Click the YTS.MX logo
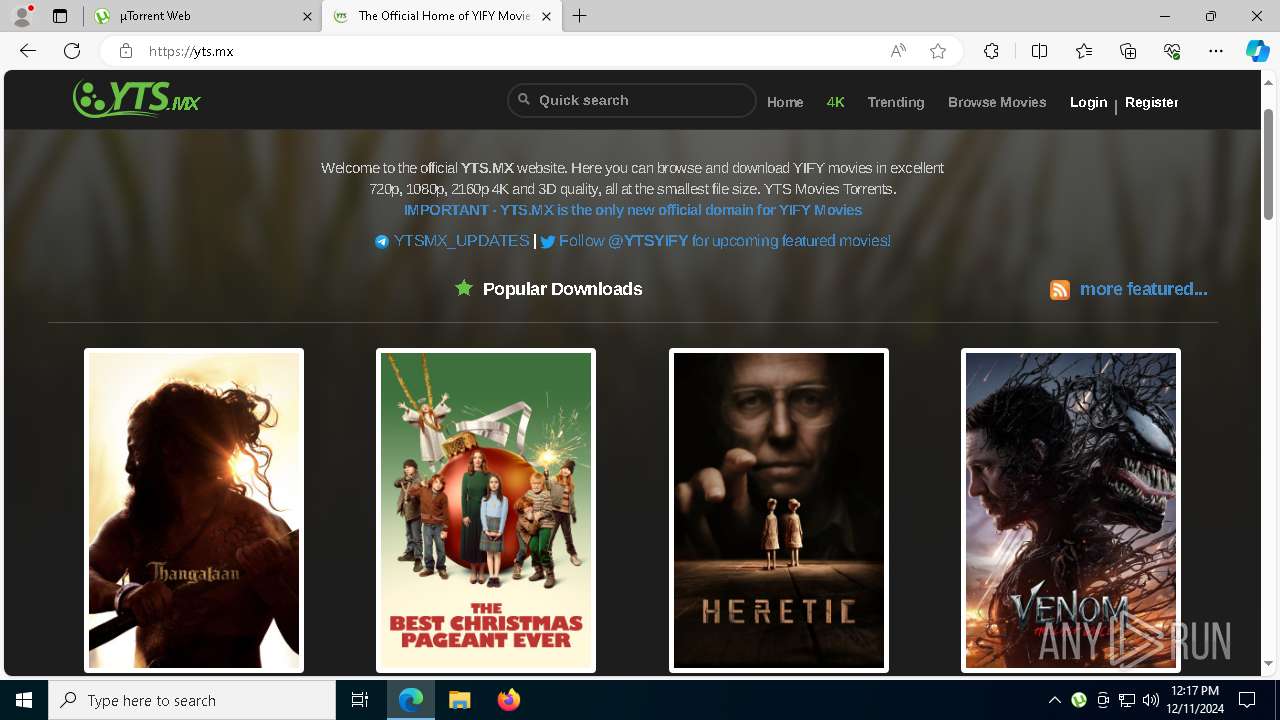This screenshot has height=720, width=1280. [x=137, y=99]
